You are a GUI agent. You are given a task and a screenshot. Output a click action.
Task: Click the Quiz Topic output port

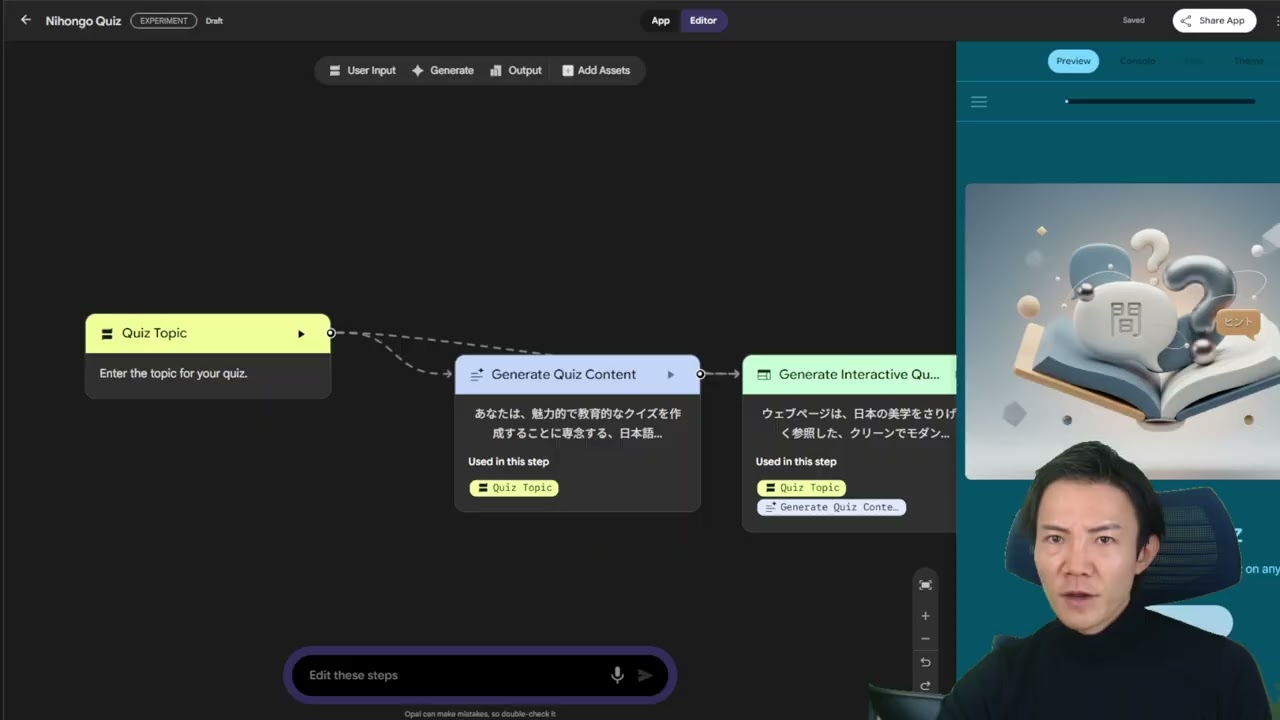[x=330, y=333]
